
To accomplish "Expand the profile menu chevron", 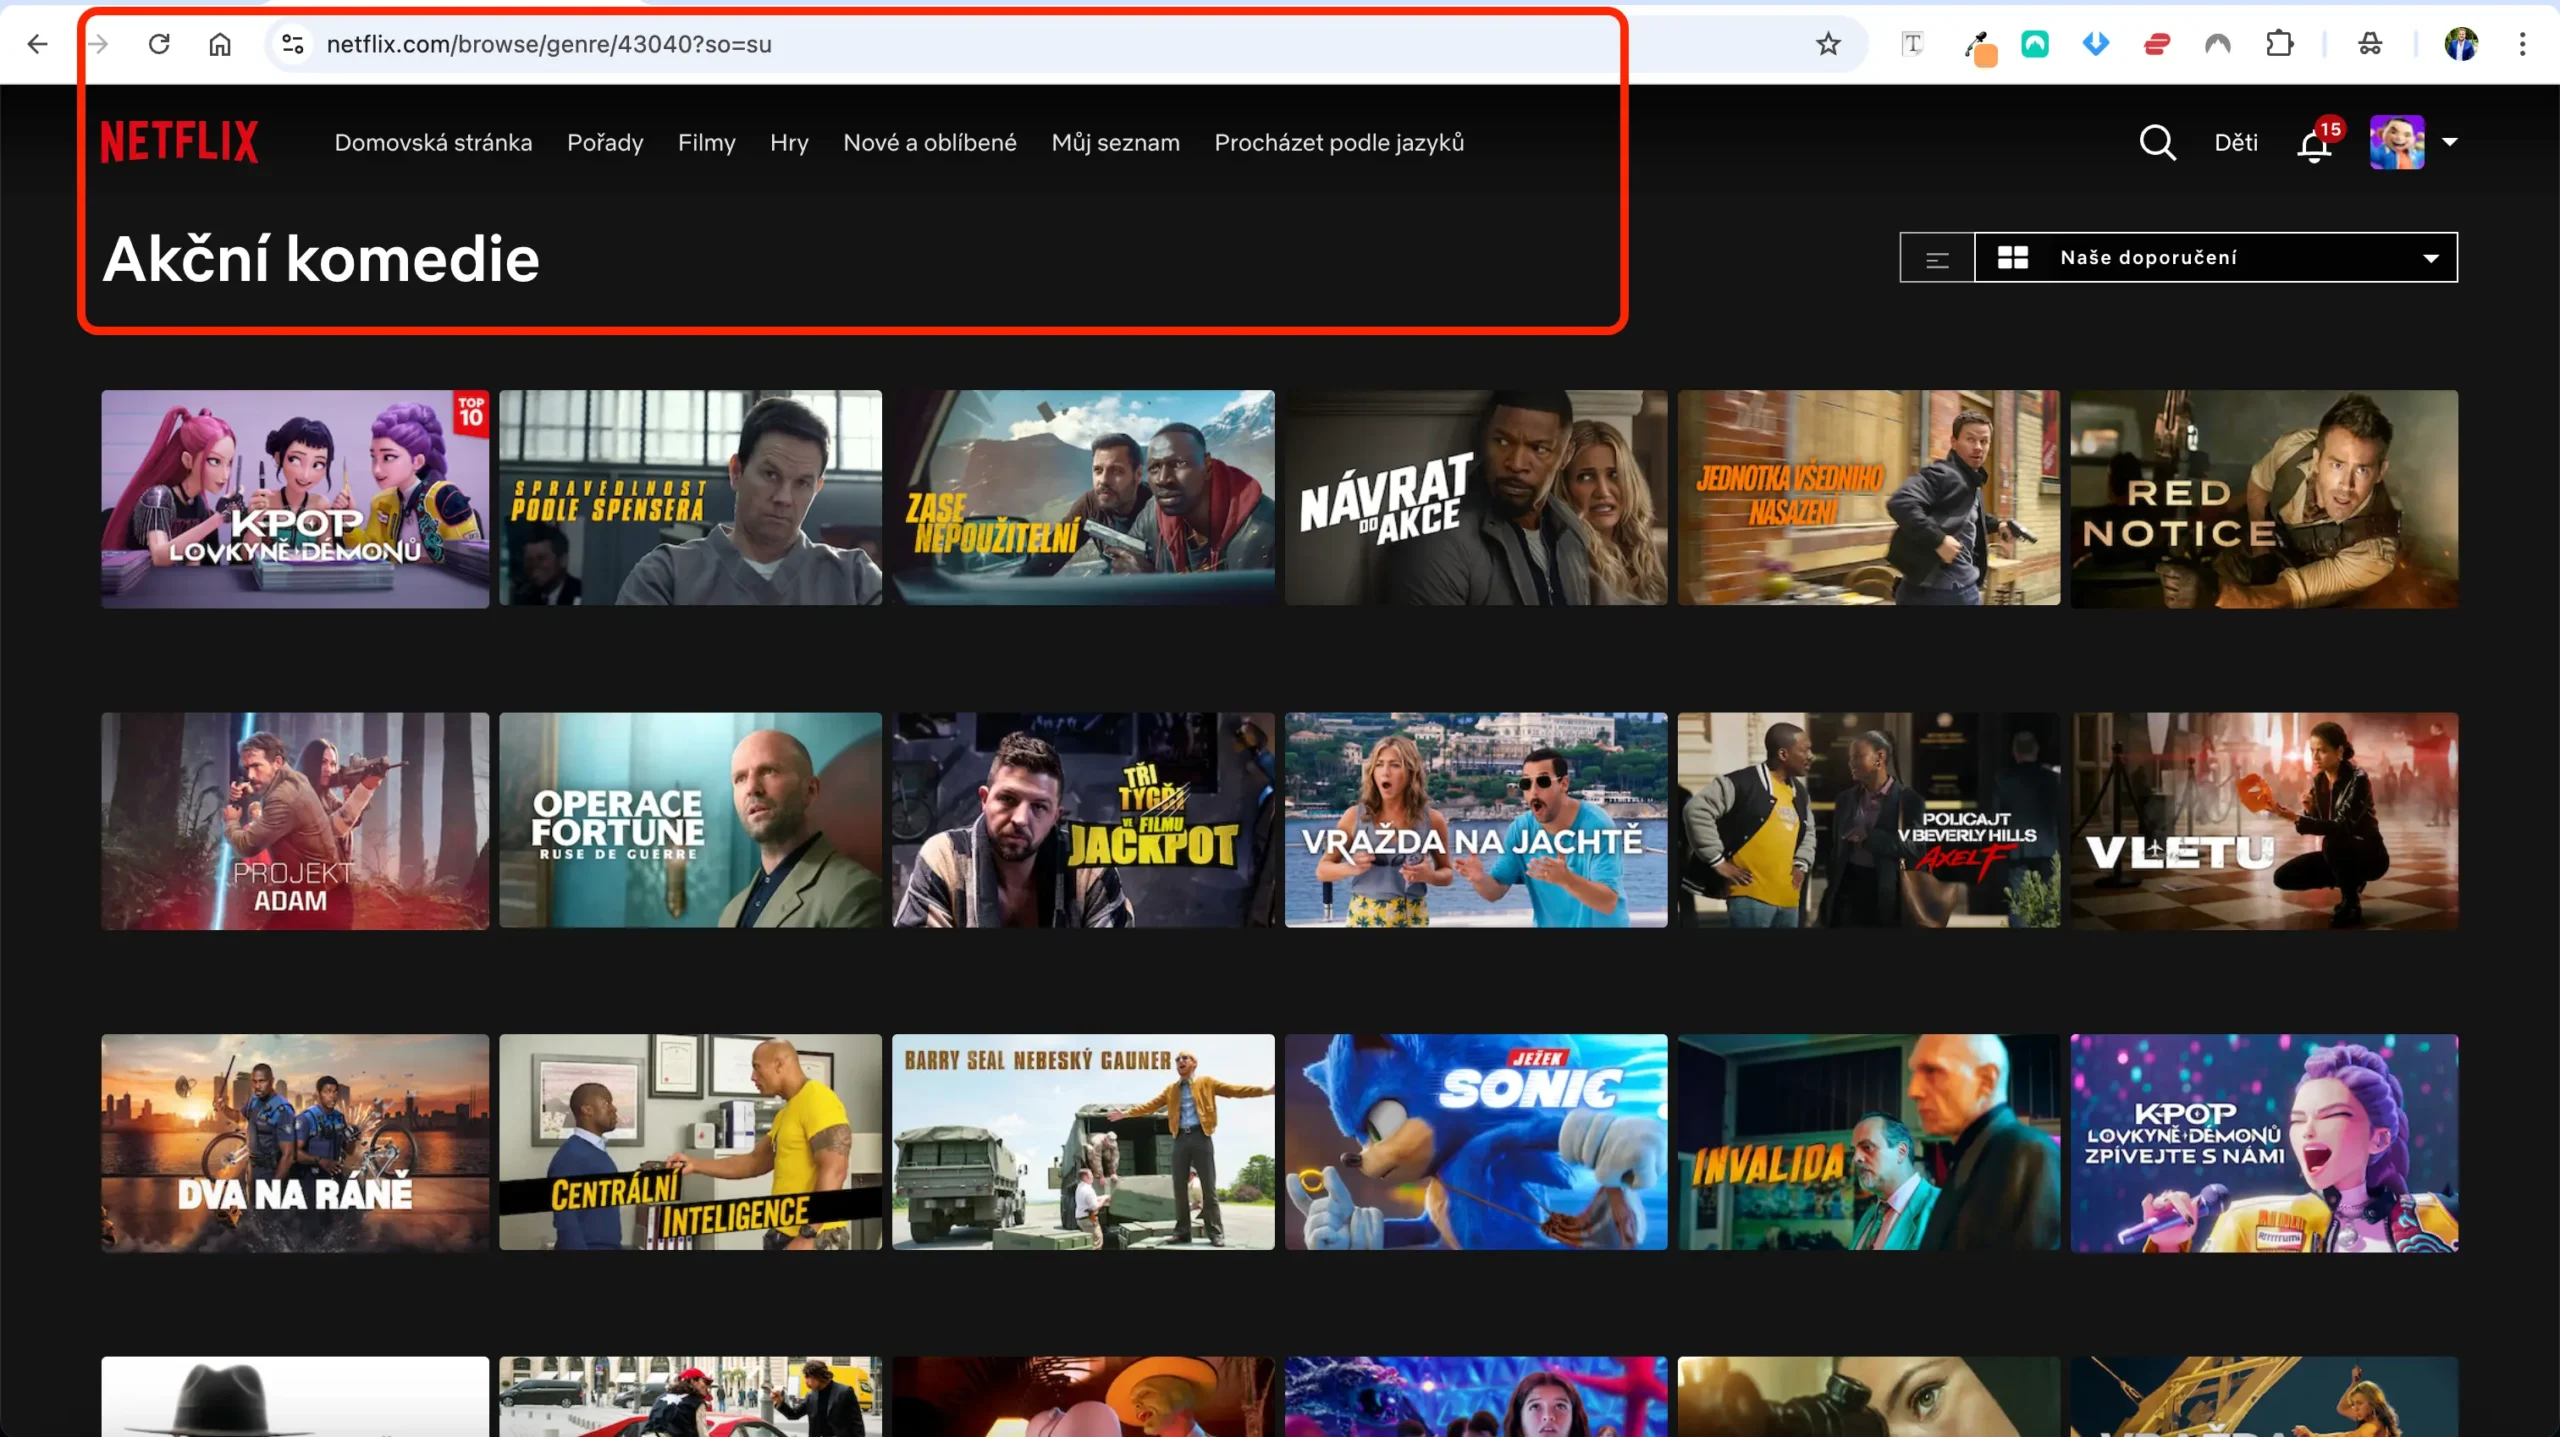I will [x=2451, y=142].
